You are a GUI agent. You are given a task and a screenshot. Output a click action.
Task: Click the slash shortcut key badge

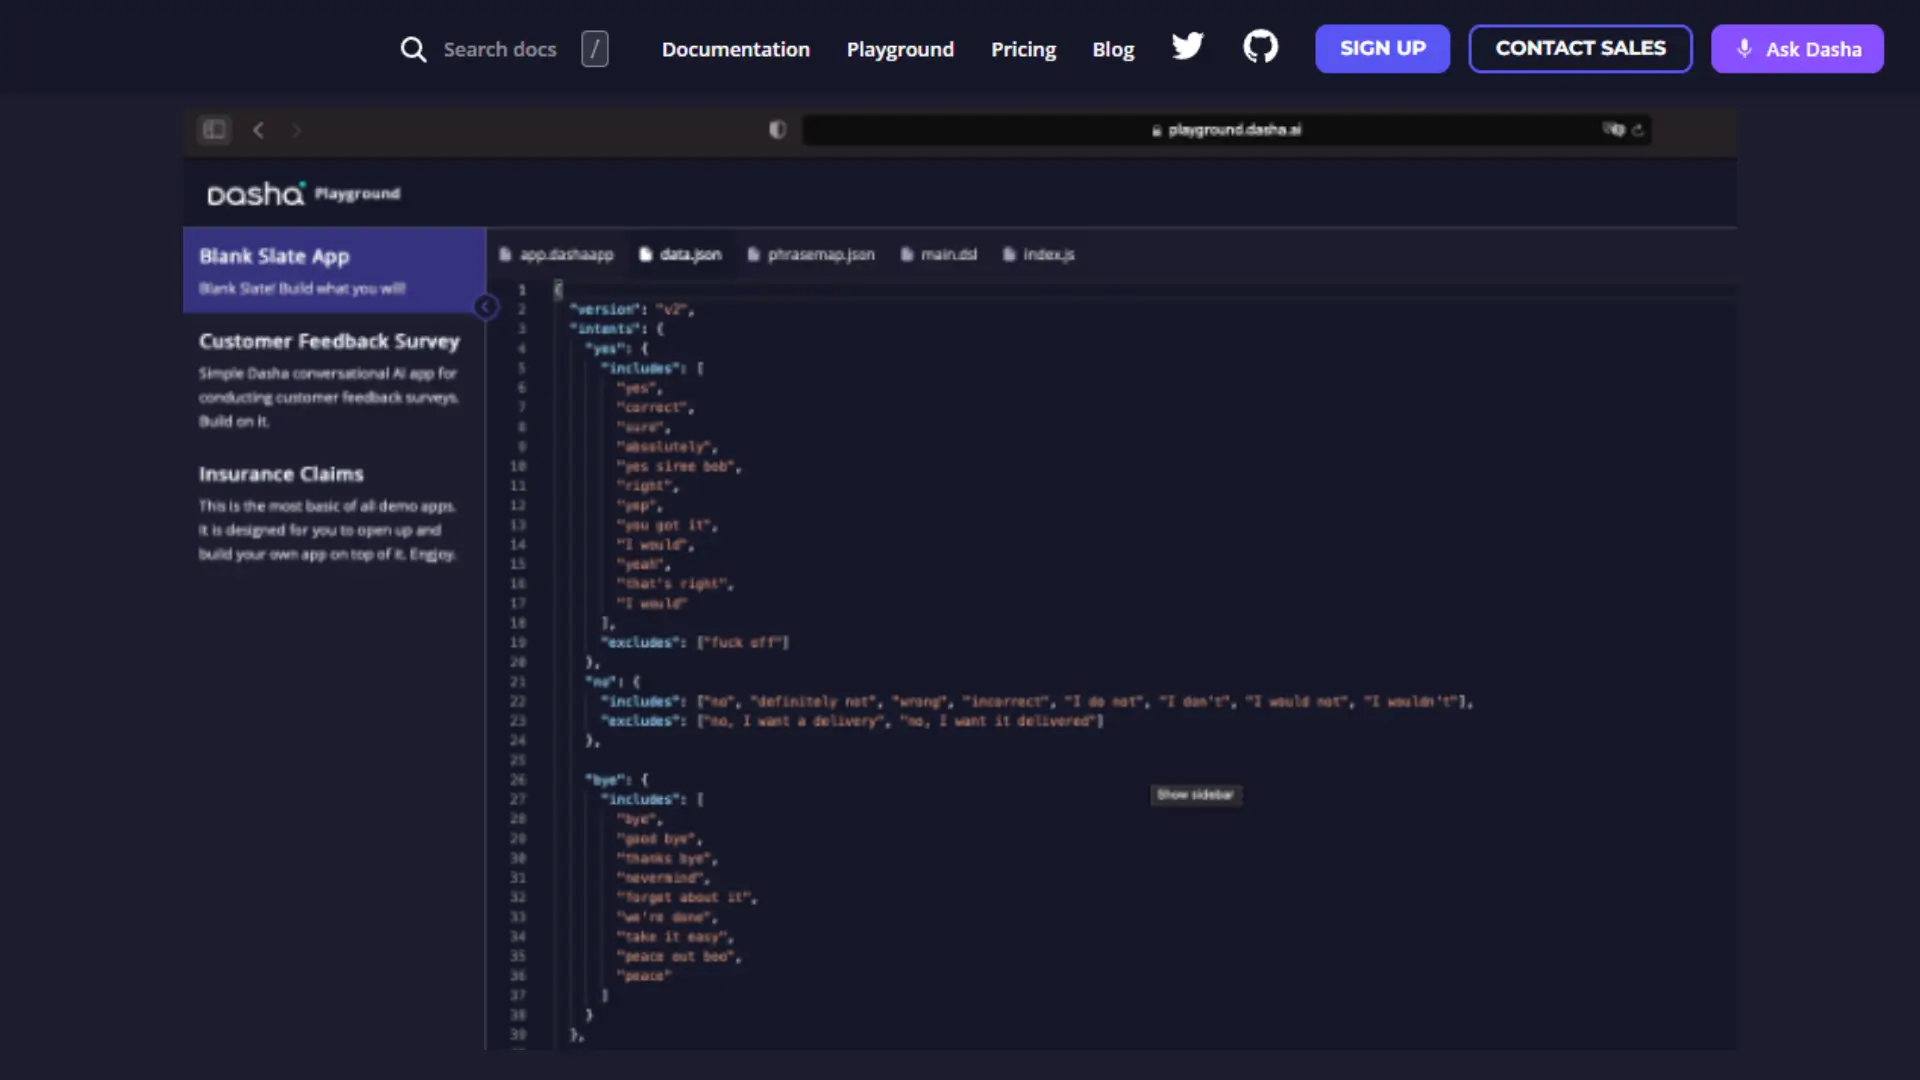point(594,49)
